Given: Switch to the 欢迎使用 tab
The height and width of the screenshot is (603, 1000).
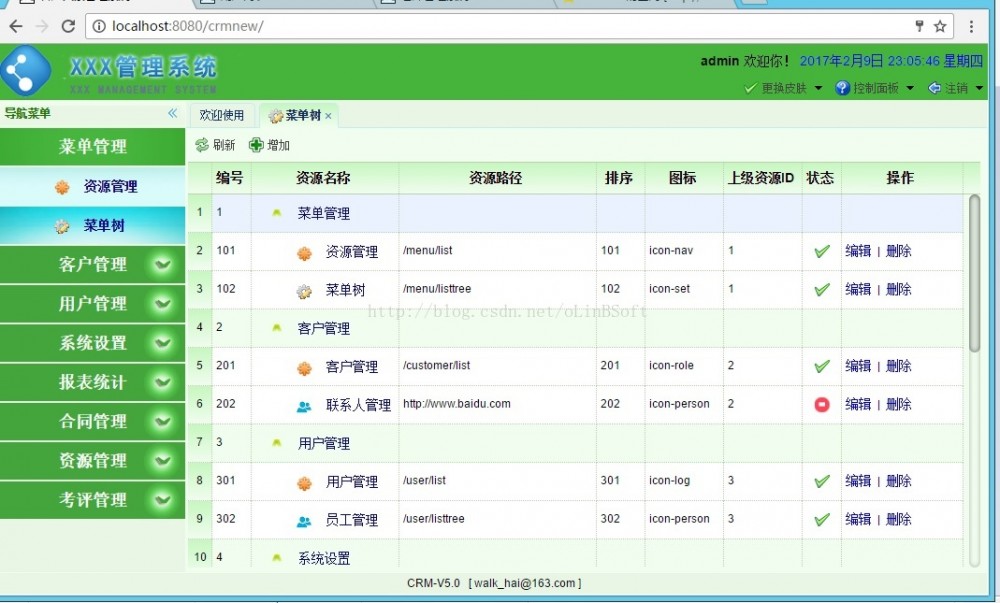Looking at the screenshot, I should [222, 115].
